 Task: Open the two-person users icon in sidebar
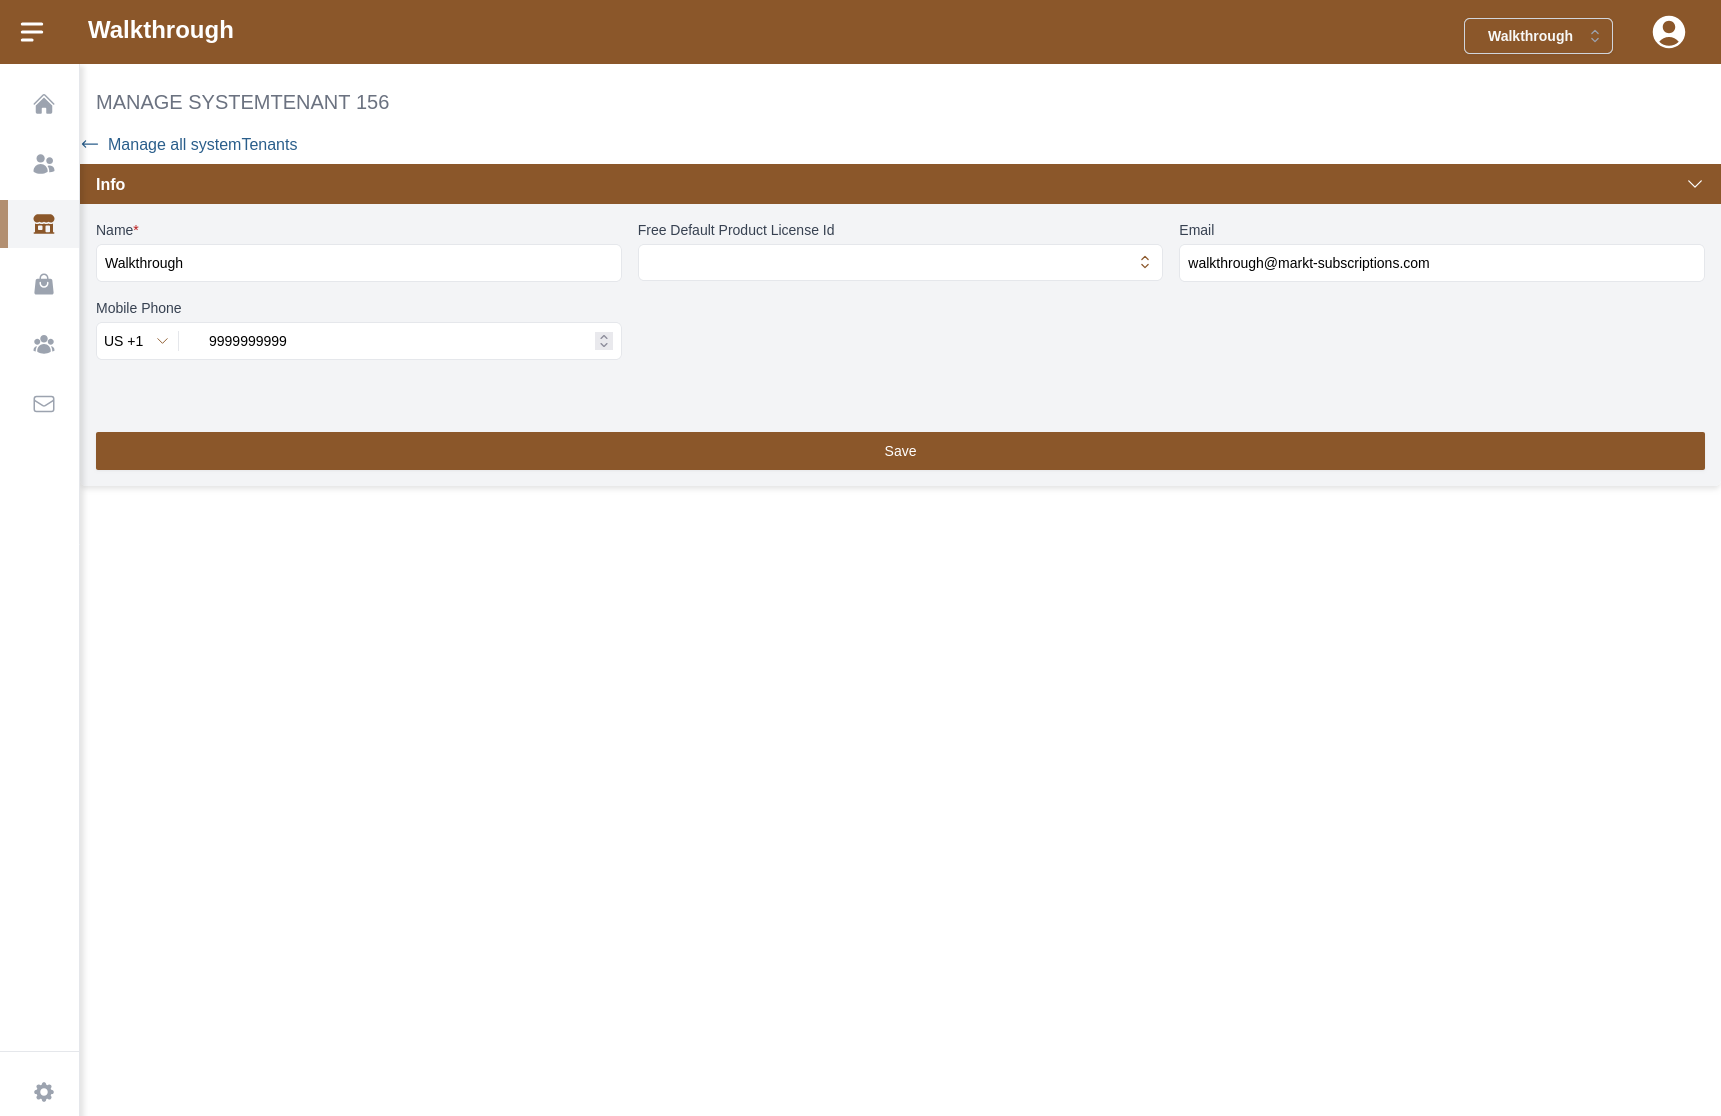tap(43, 164)
